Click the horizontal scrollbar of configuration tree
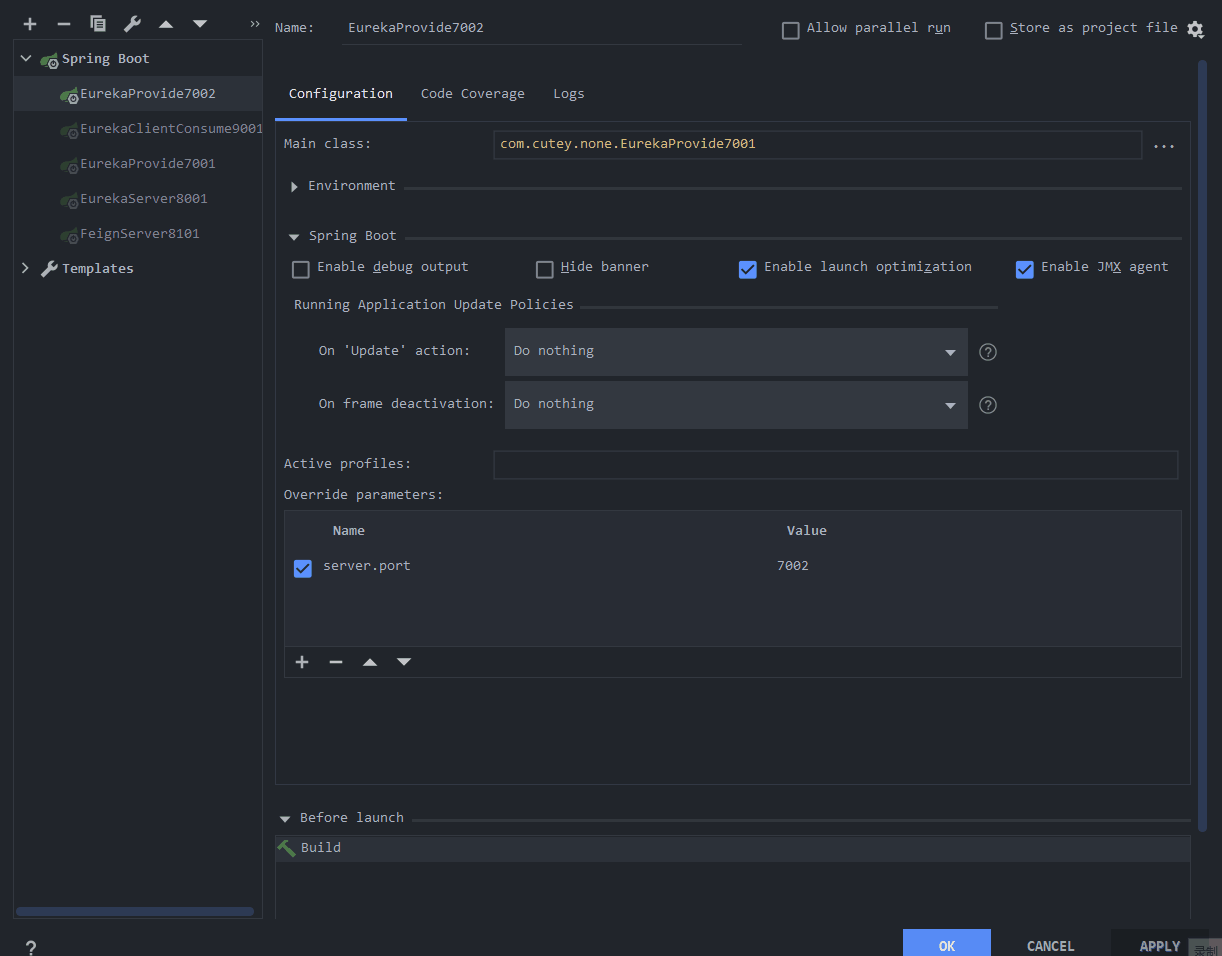The image size is (1222, 956). click(135, 911)
